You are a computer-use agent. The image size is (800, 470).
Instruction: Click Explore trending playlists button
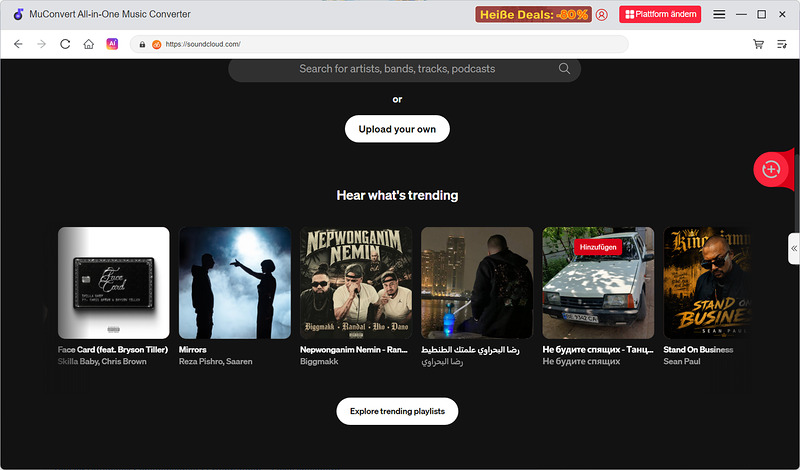click(x=397, y=411)
